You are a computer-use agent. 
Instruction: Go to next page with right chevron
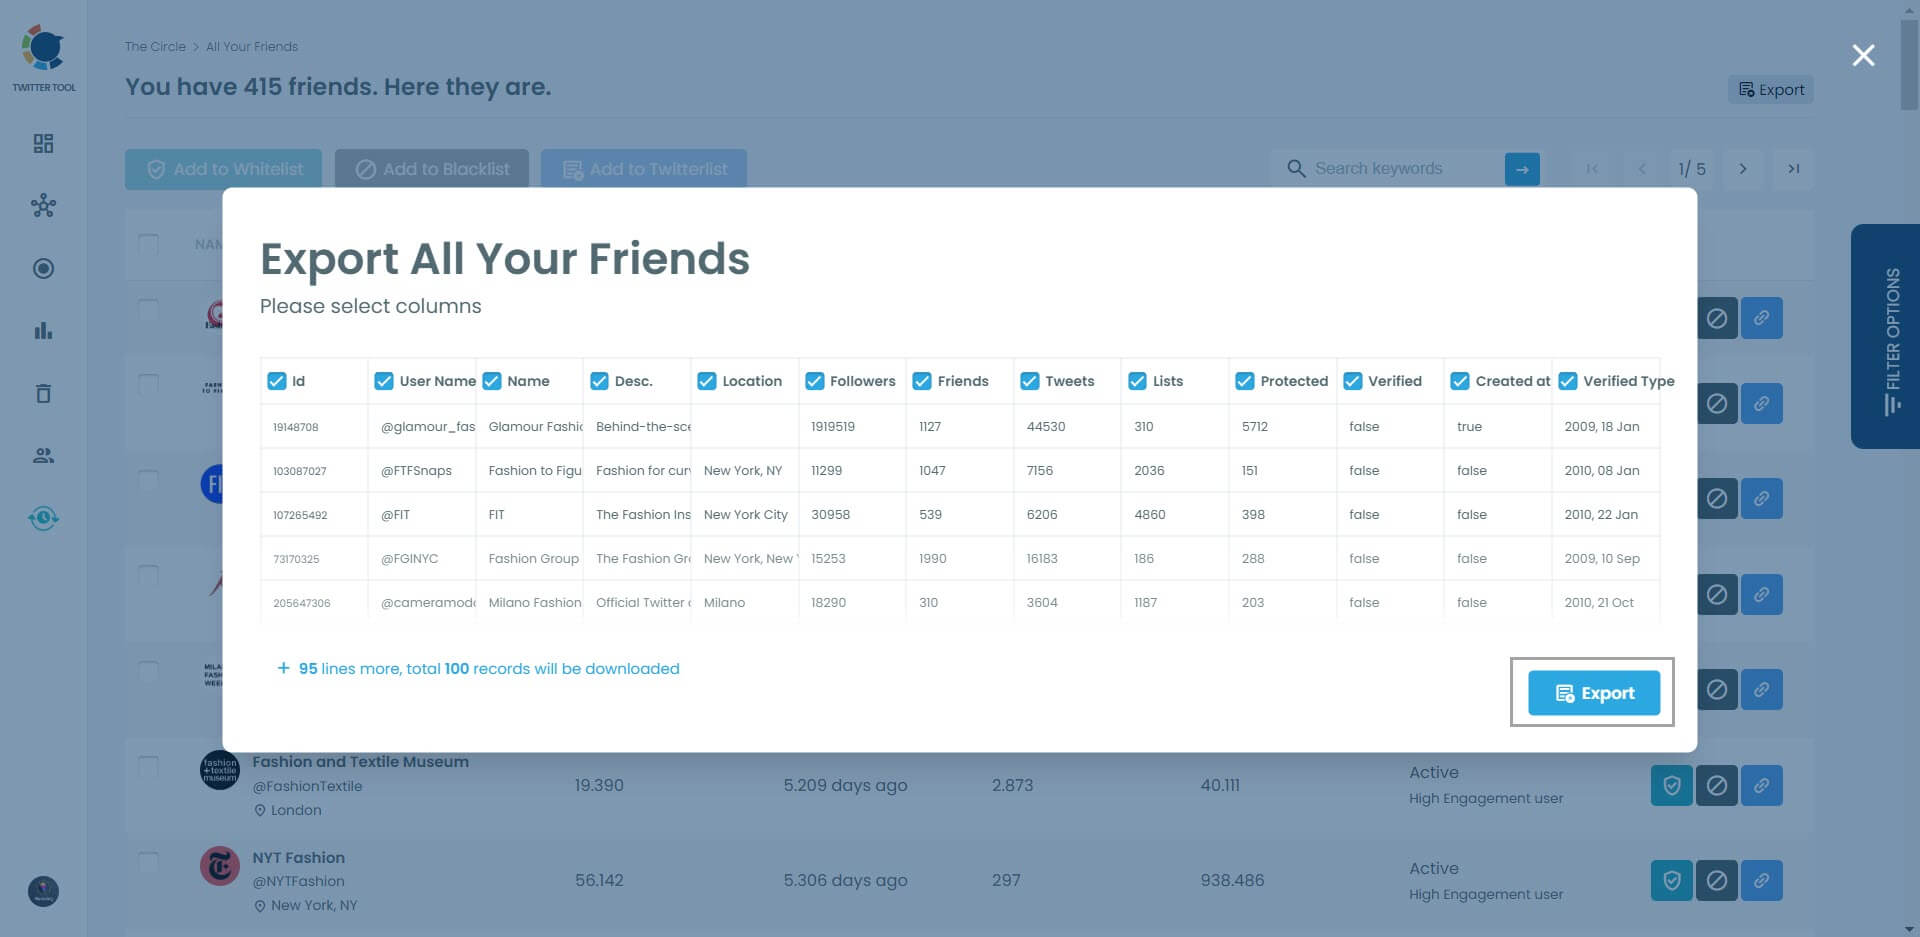tap(1743, 169)
